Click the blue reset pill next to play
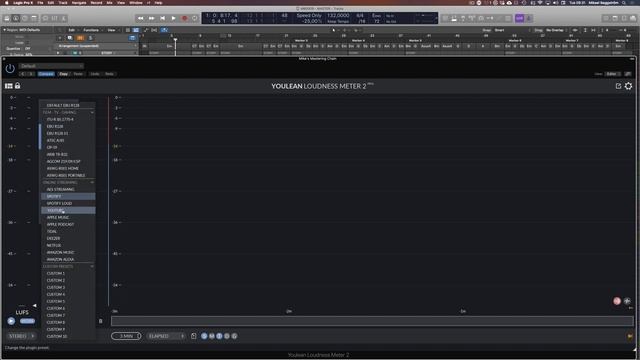Image resolution: width=640 pixels, height=360 pixels. coord(27,321)
